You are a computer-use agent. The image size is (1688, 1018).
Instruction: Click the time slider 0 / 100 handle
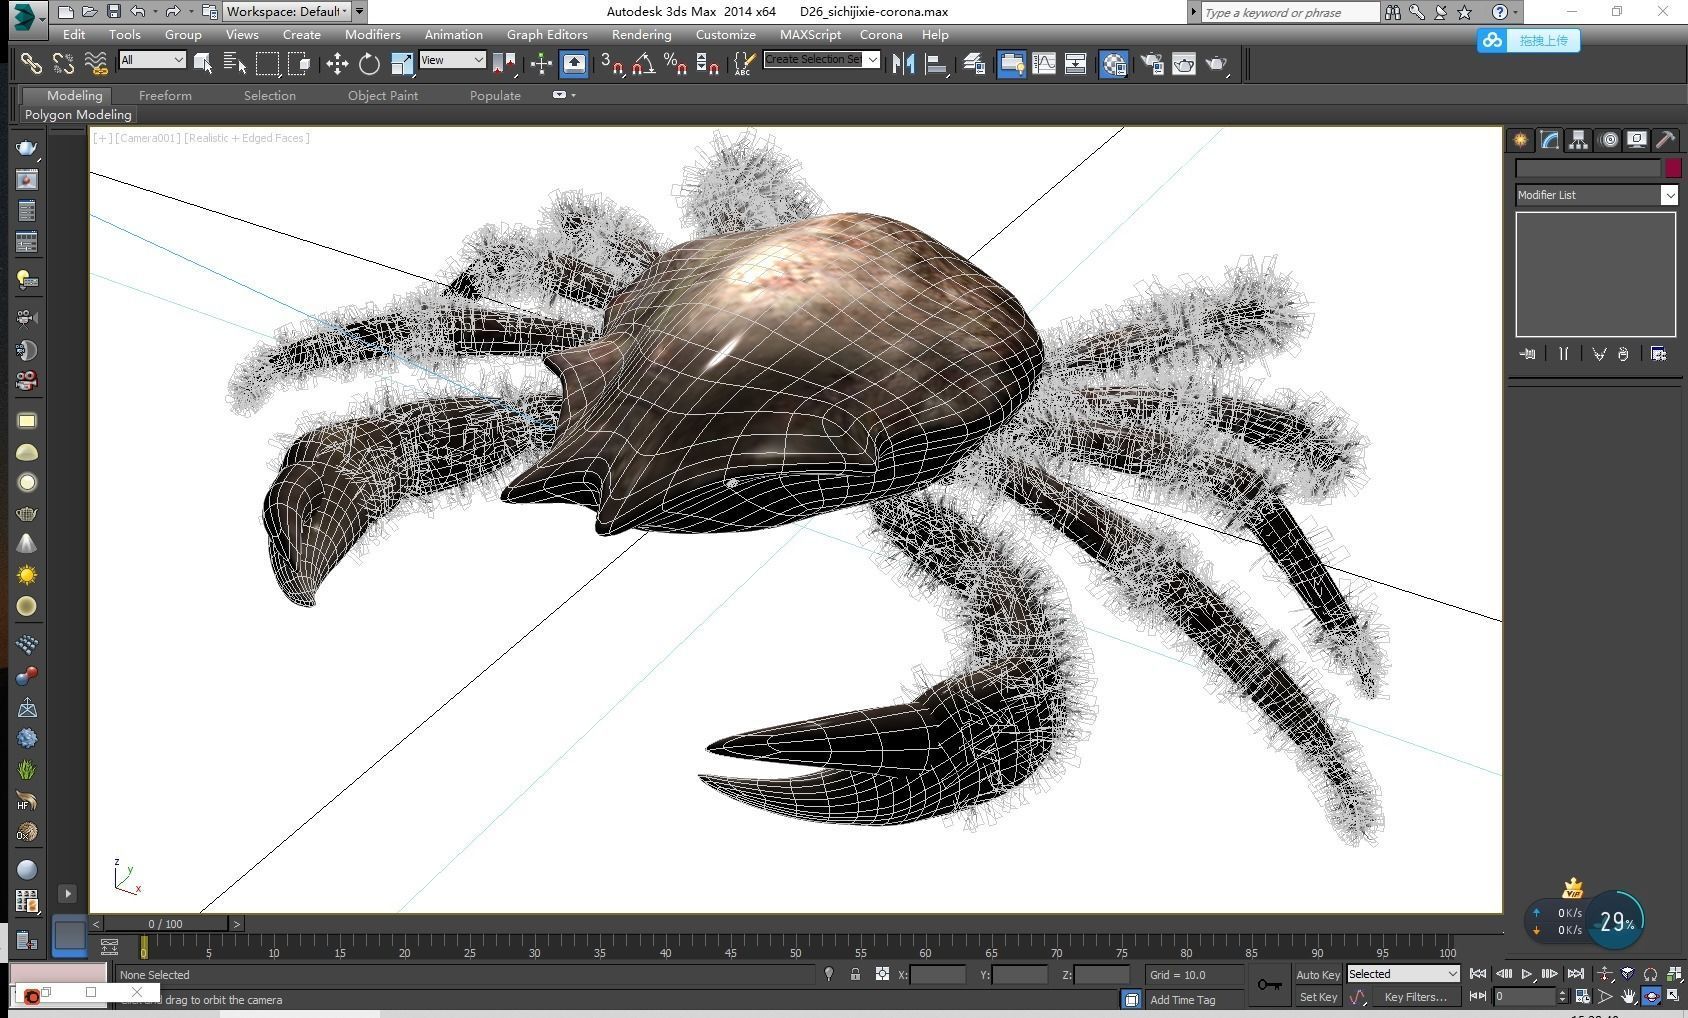pos(166,924)
